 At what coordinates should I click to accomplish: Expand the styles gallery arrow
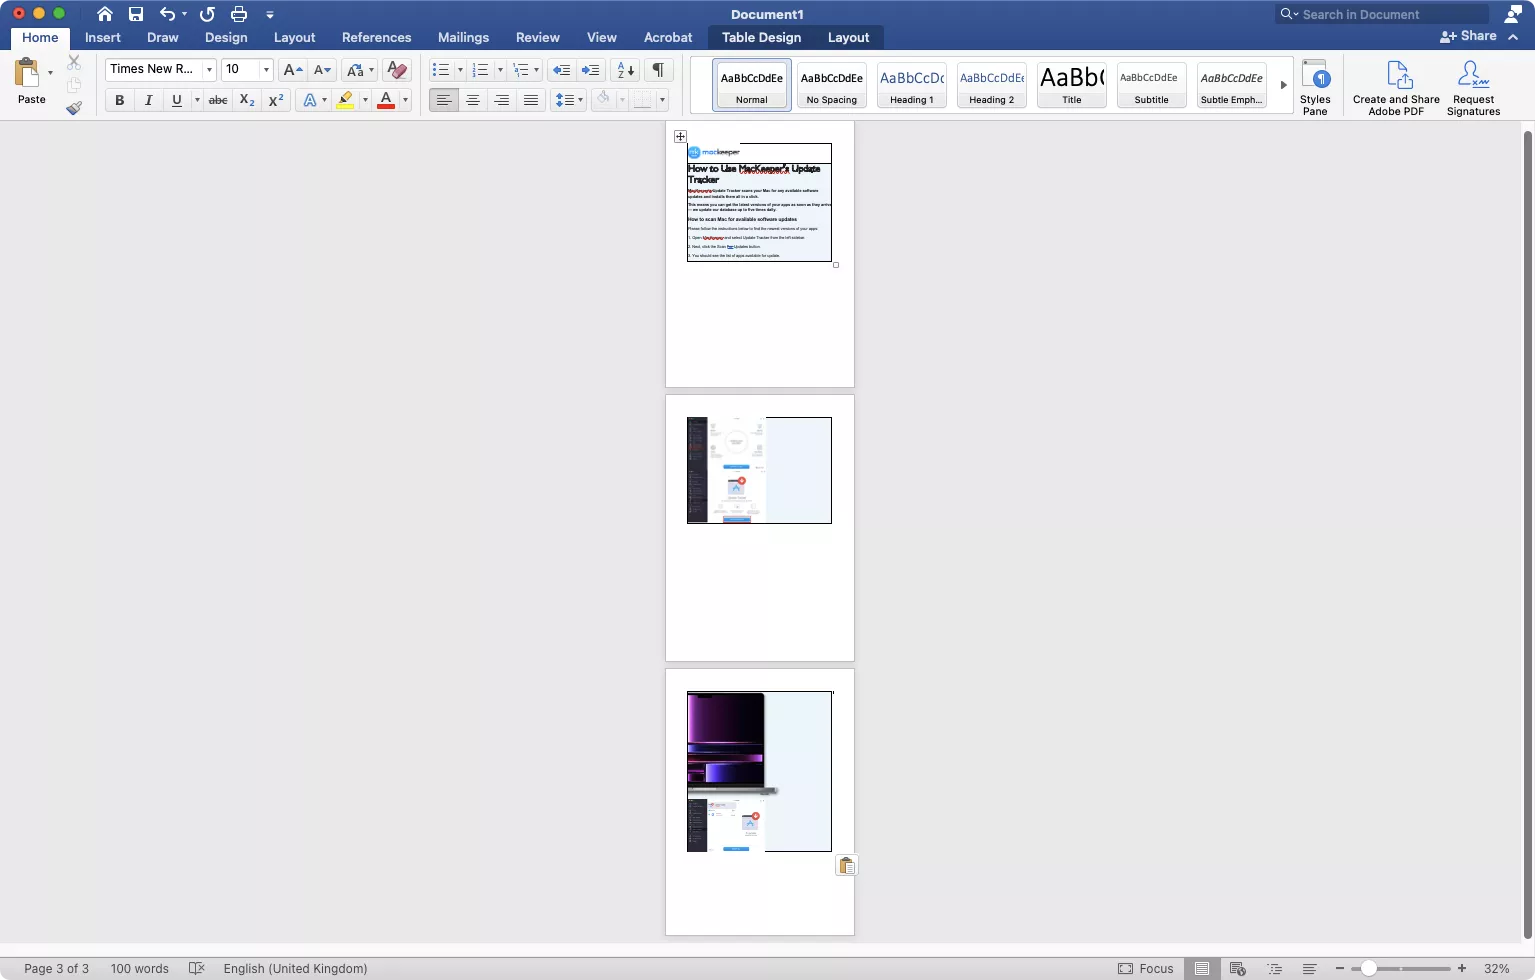[x=1283, y=85]
